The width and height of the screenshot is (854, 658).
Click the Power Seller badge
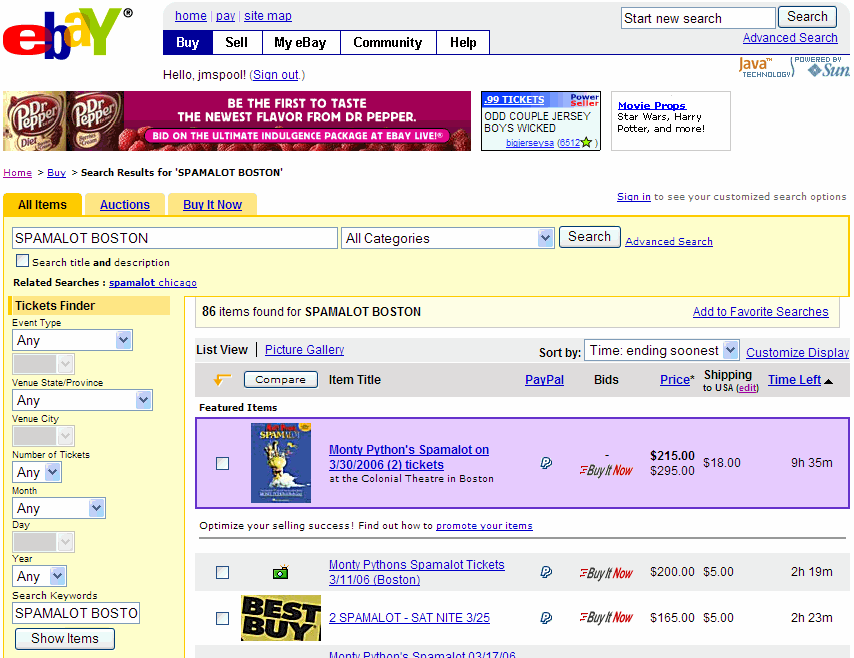click(584, 100)
